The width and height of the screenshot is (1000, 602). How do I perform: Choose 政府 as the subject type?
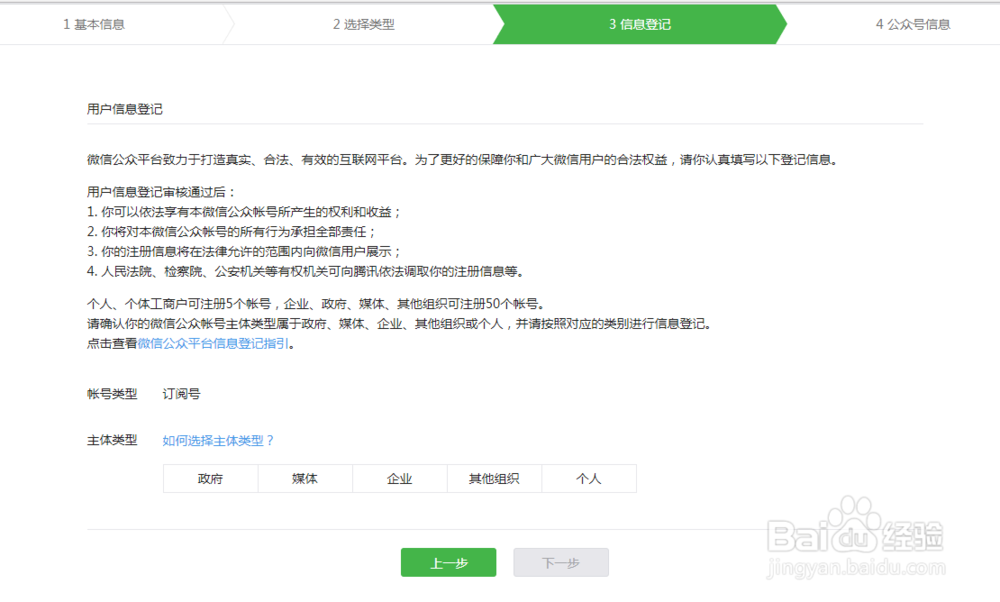[210, 478]
